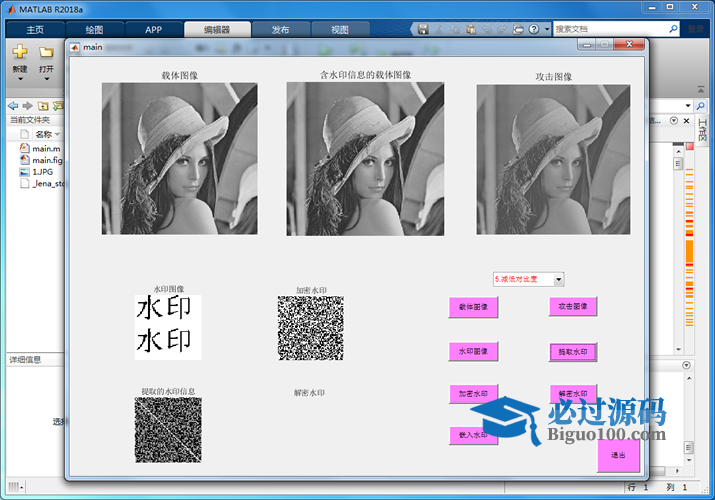The image size is (715, 500).
Task: Click the 载体图像 Lena picture
Action: [180, 159]
